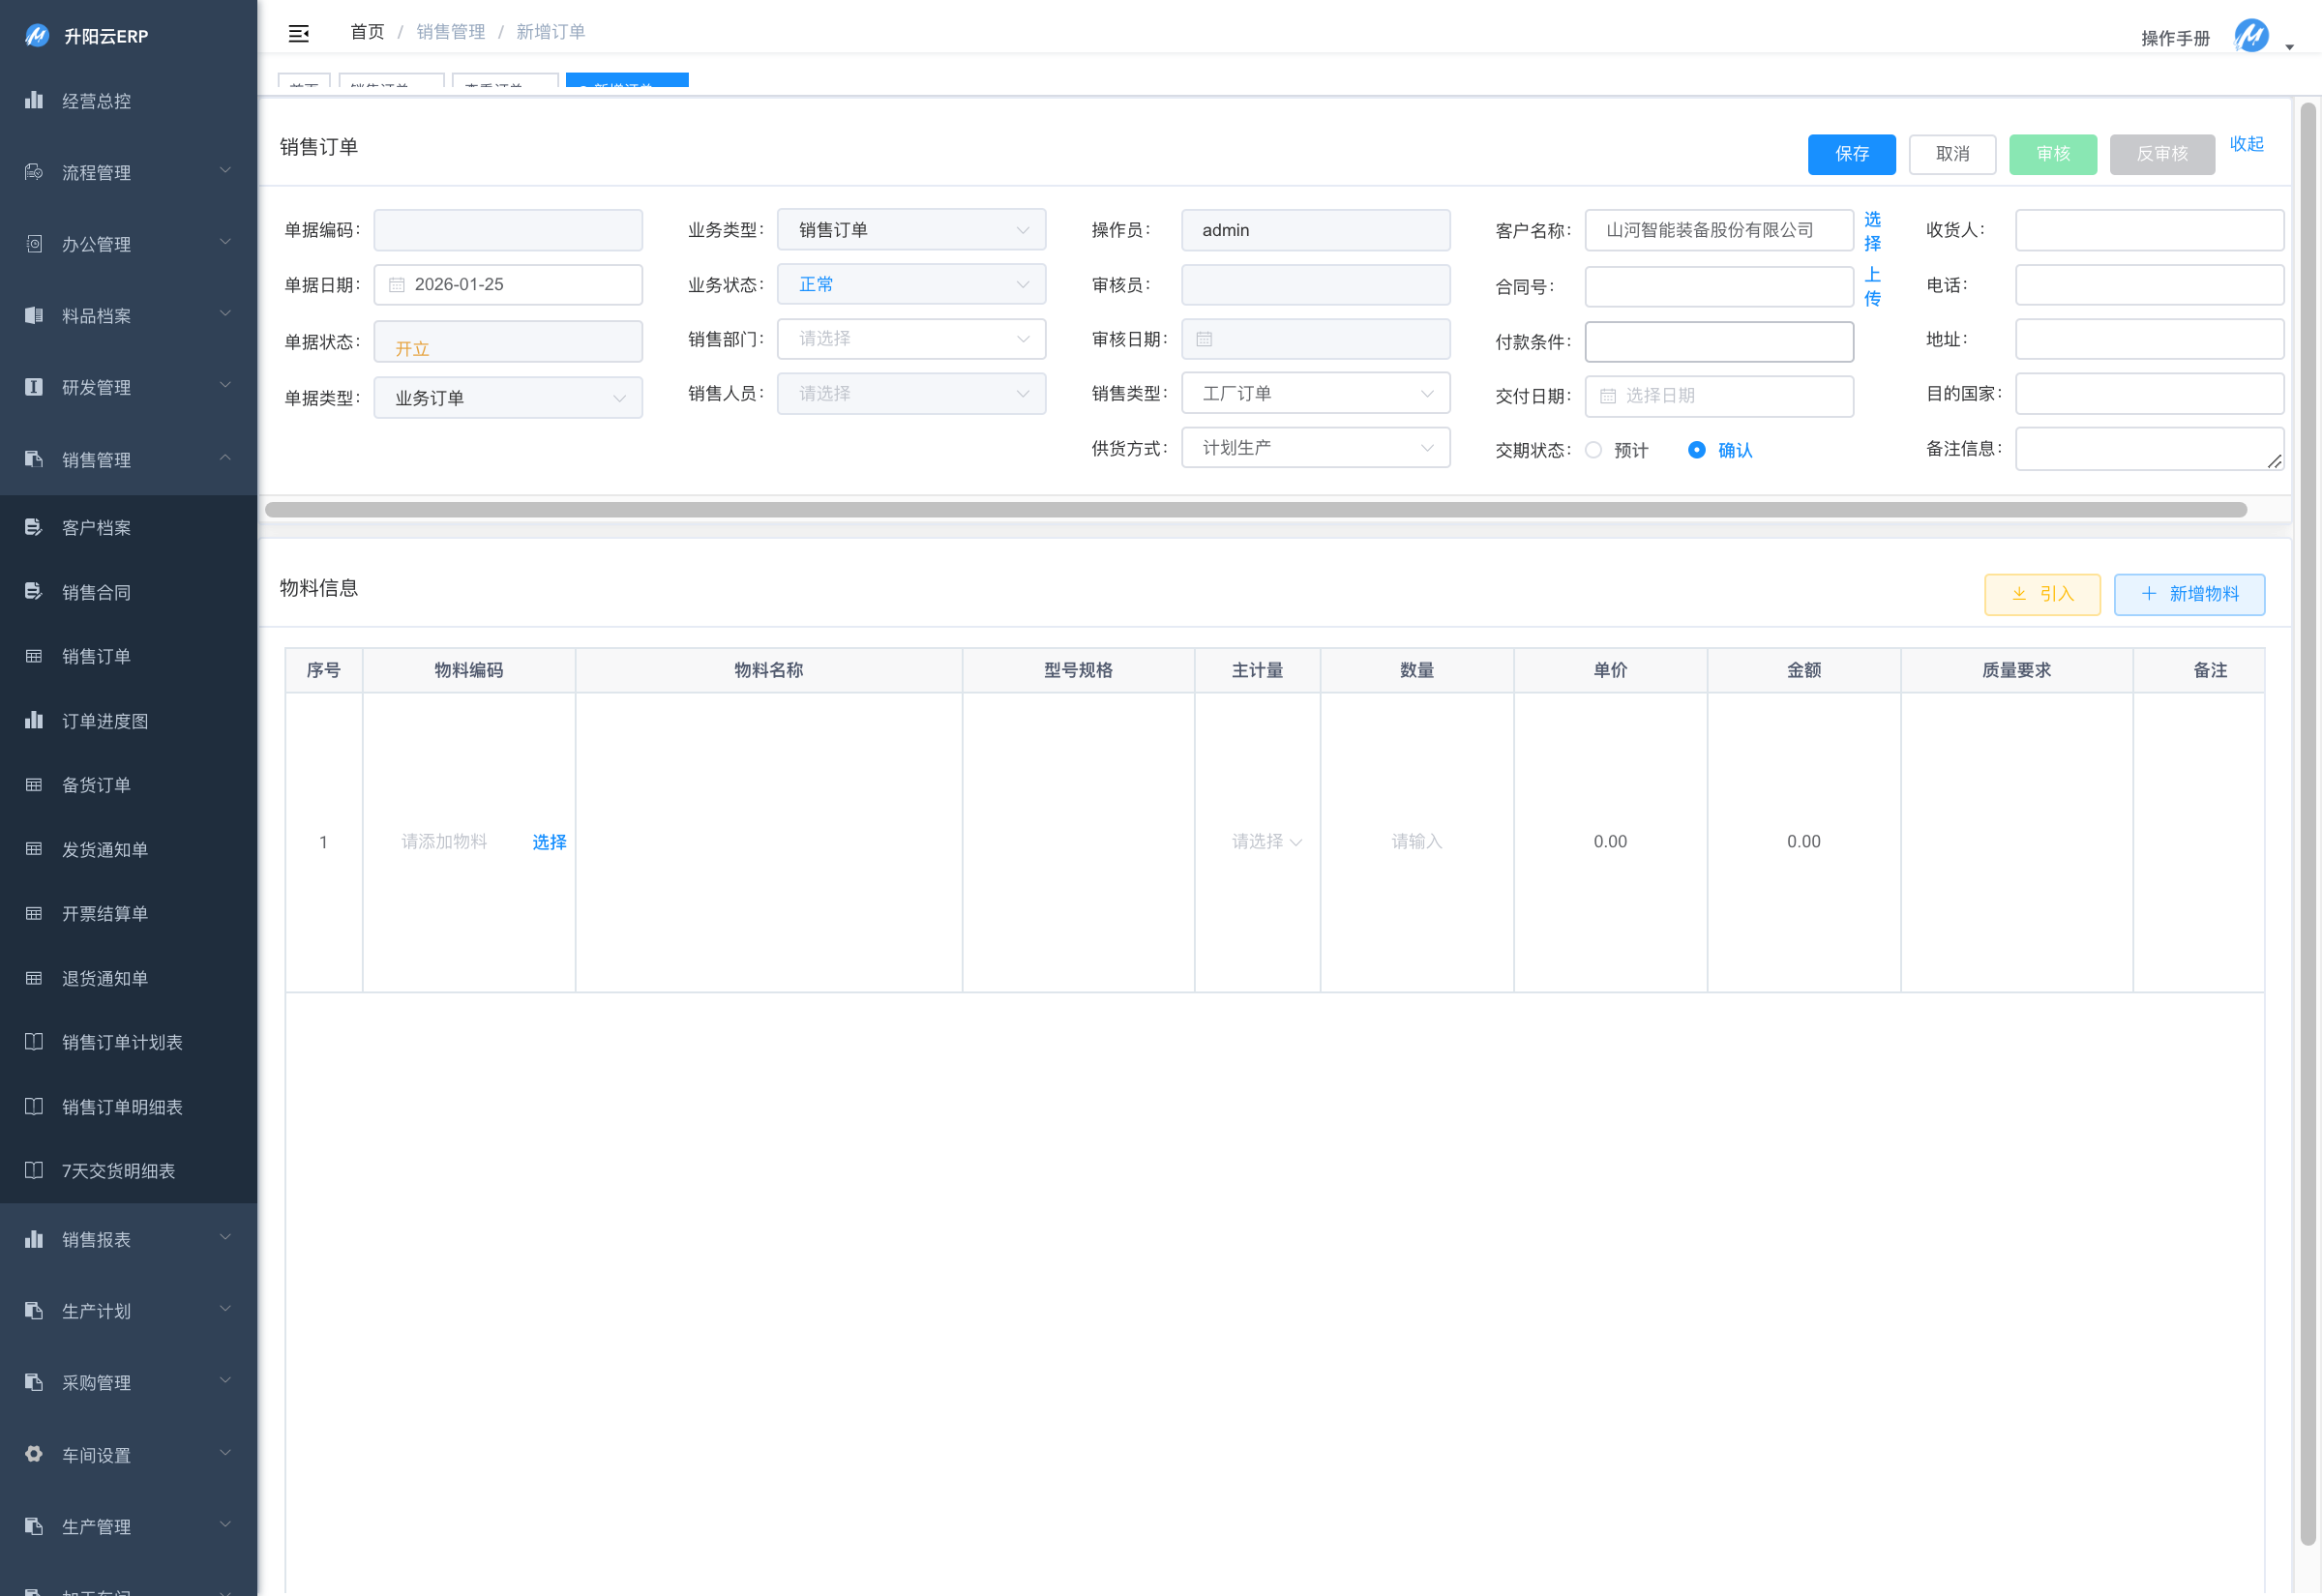Click the sidebar collapse hamburger icon

pos(298,34)
